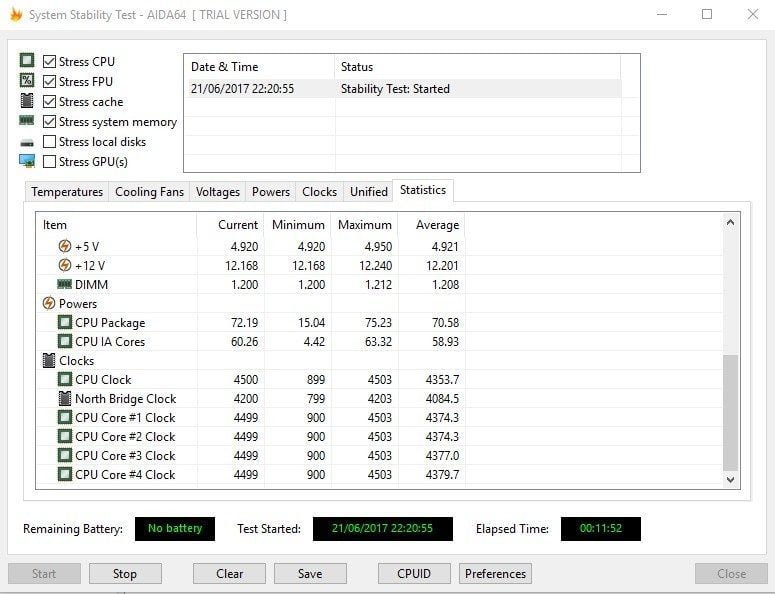Maximize the AIDA64 window
This screenshot has height=594, width=775.
click(707, 14)
